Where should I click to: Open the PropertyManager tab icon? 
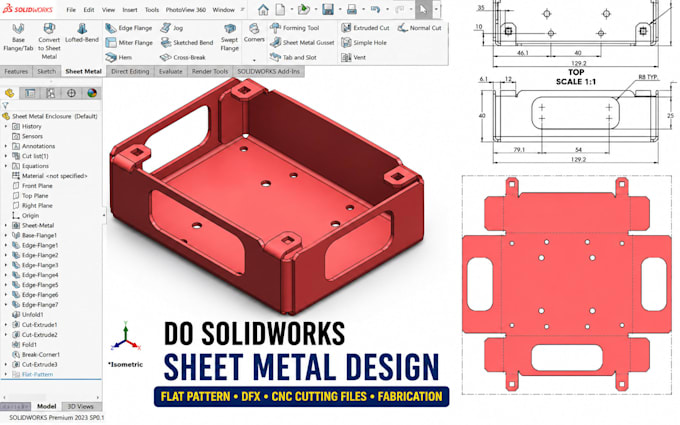[x=30, y=93]
